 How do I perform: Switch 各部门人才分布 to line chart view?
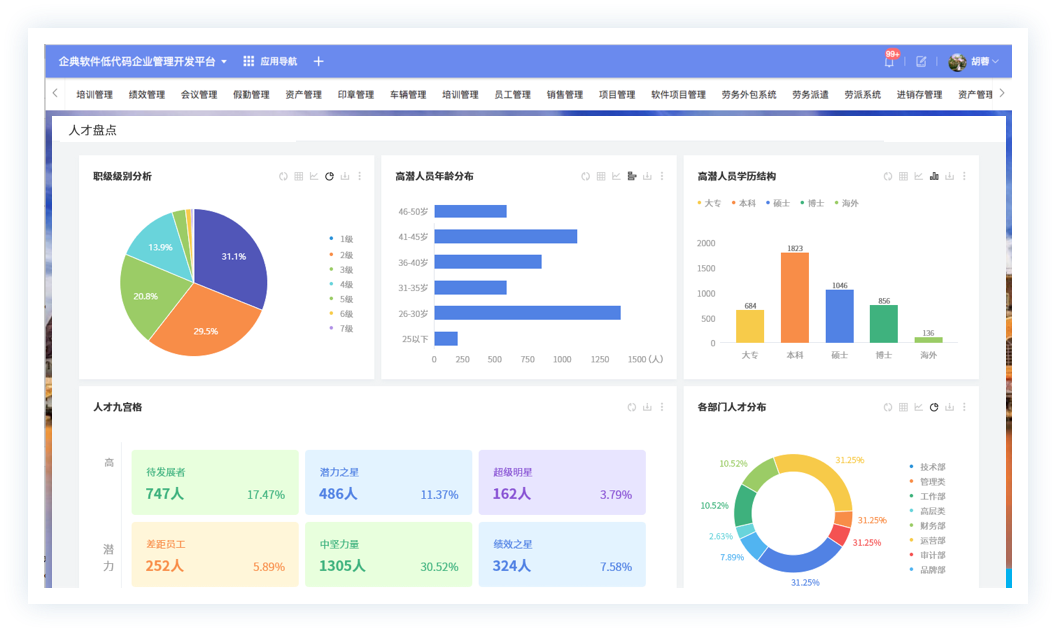coord(918,408)
